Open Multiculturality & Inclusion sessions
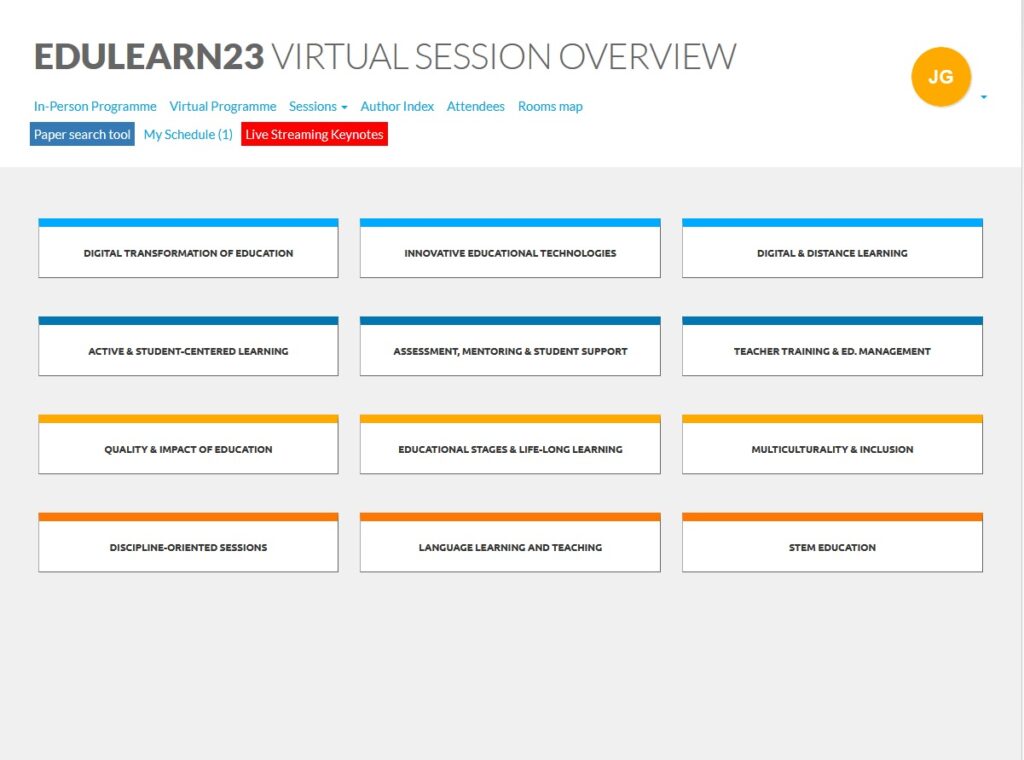Viewport: 1024px width, 760px height. tap(832, 444)
